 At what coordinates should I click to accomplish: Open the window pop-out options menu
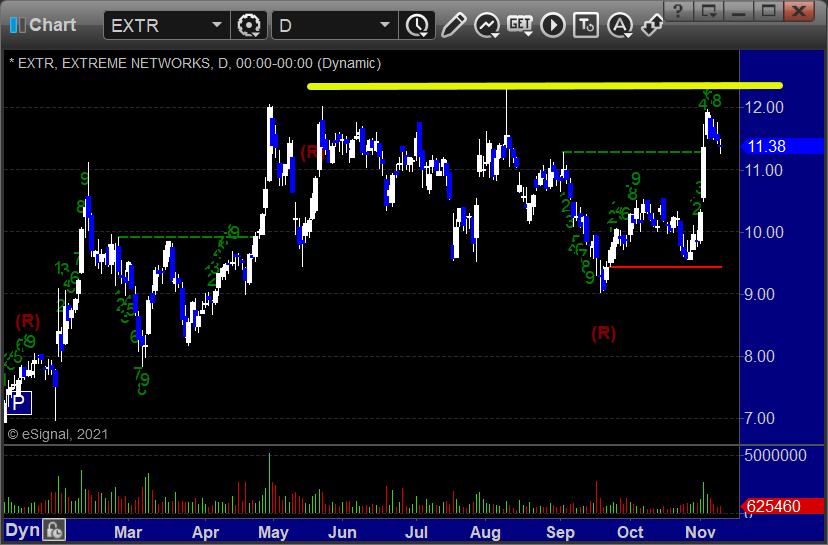[709, 11]
